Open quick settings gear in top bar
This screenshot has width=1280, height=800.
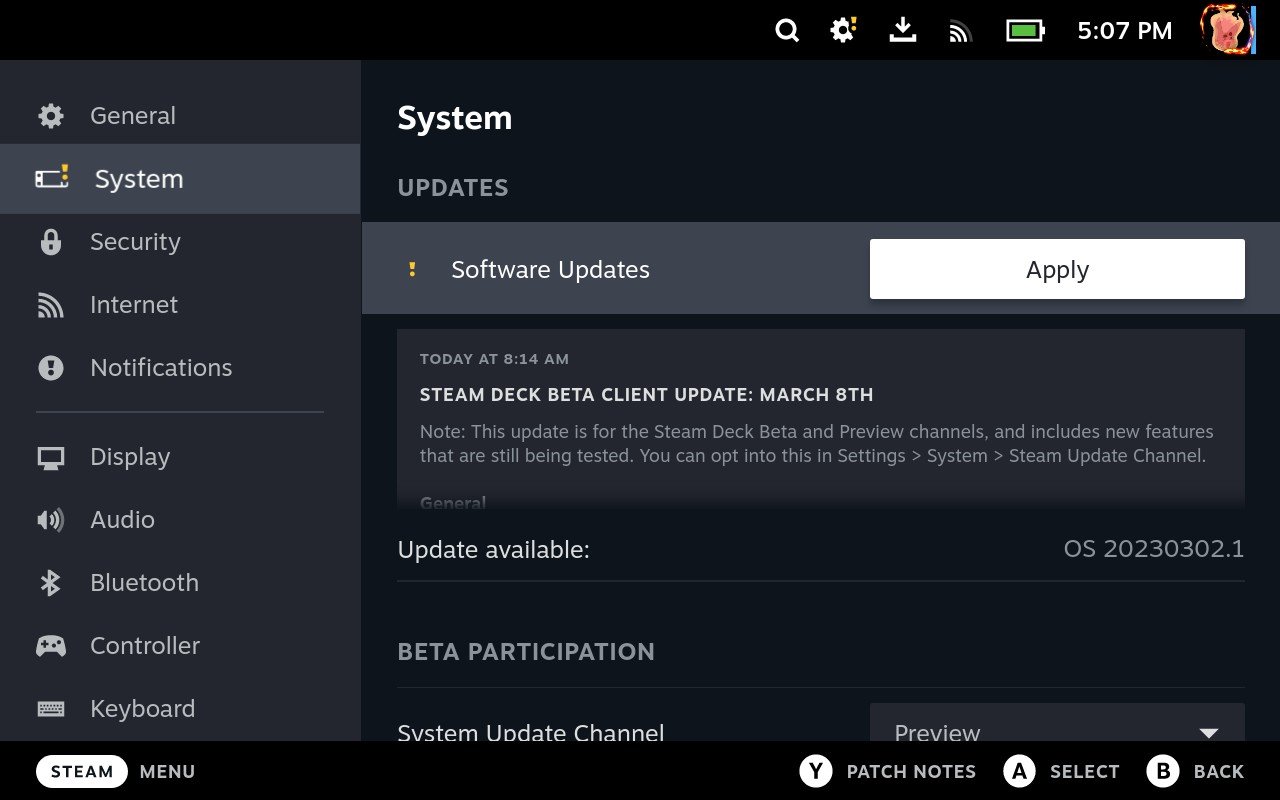pyautogui.click(x=843, y=31)
